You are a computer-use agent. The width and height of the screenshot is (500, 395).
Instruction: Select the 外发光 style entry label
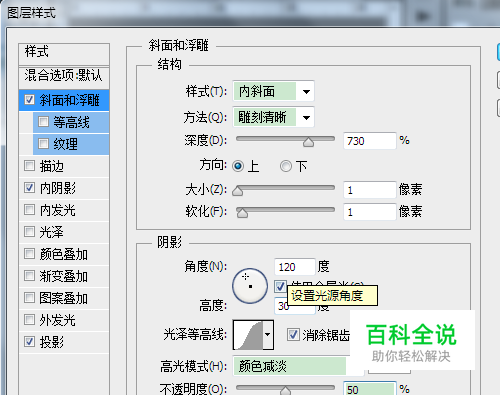(x=58, y=320)
